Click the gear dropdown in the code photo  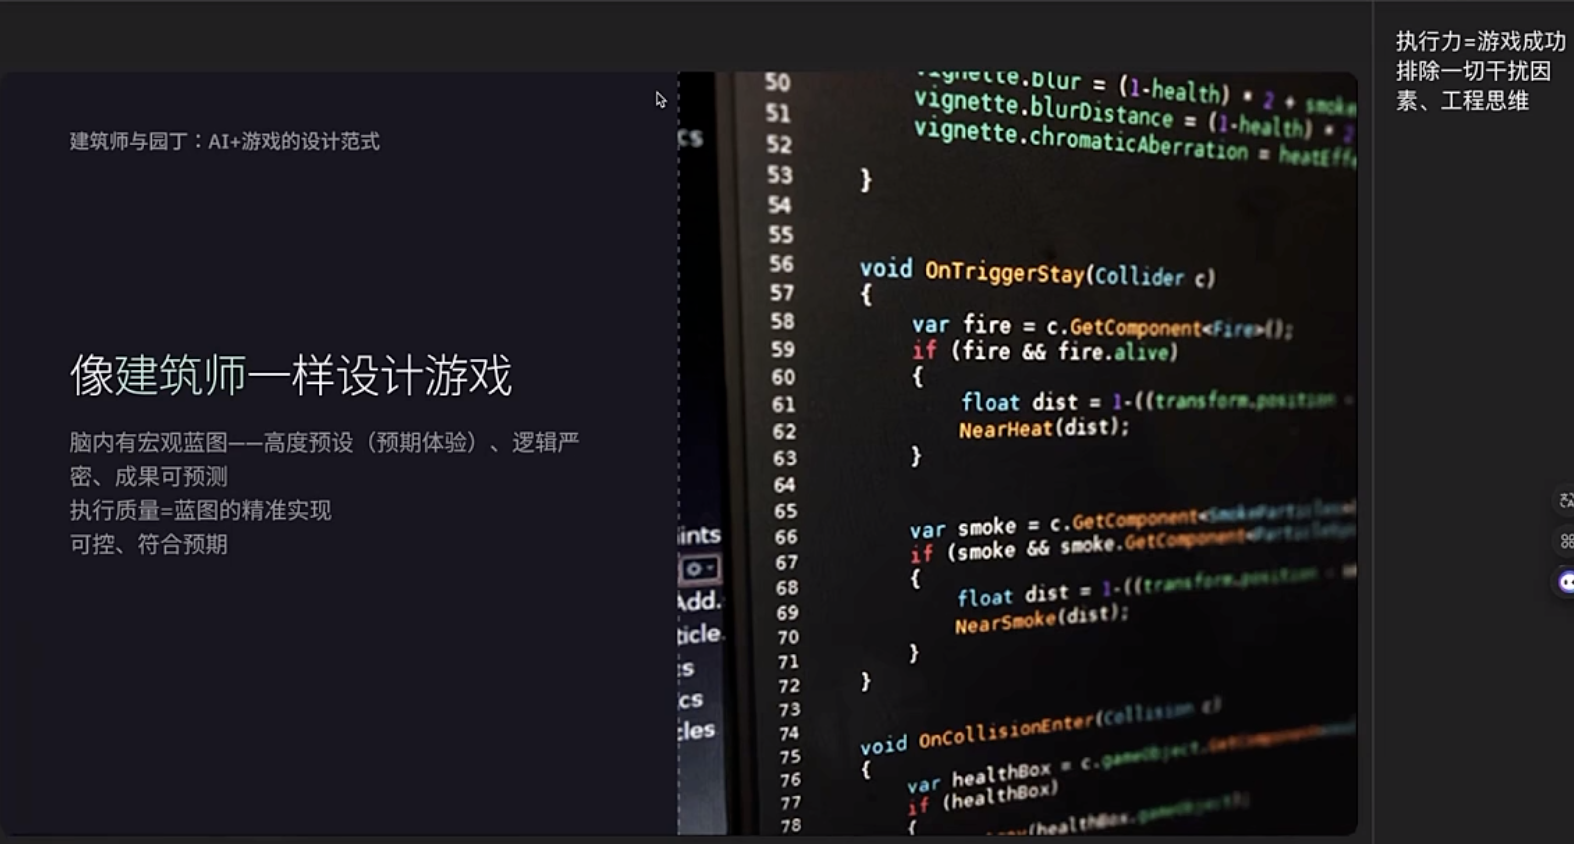pos(699,569)
